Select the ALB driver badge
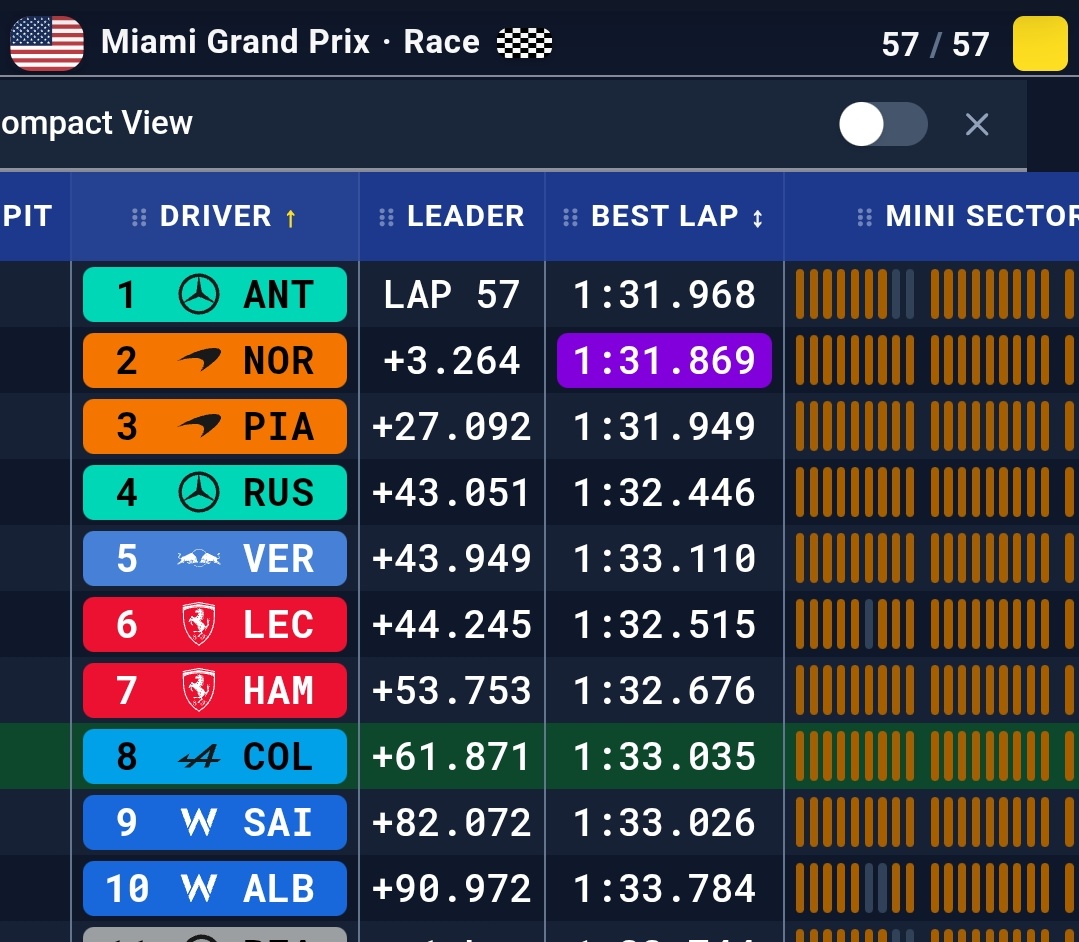1079x942 pixels. coord(215,889)
